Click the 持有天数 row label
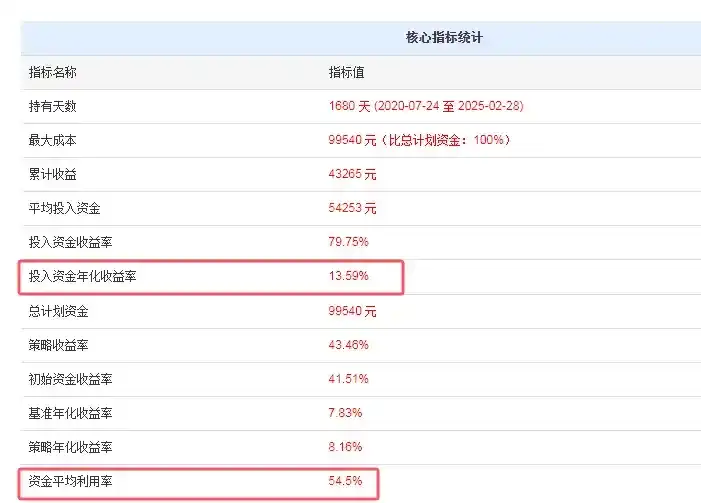 [53, 106]
